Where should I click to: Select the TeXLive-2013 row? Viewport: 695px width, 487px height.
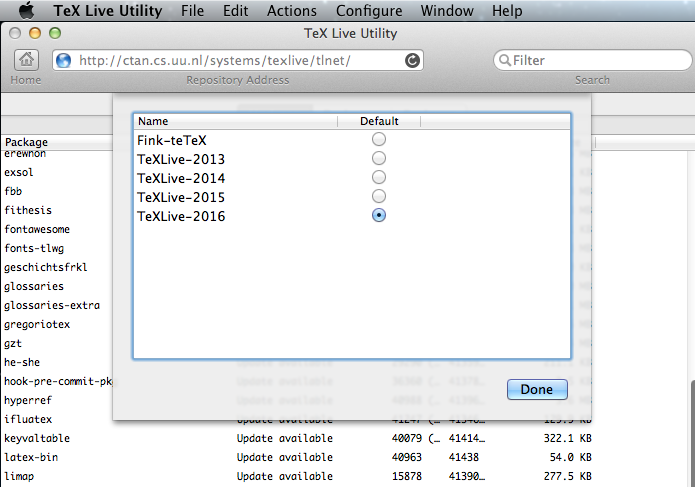pyautogui.click(x=352, y=159)
